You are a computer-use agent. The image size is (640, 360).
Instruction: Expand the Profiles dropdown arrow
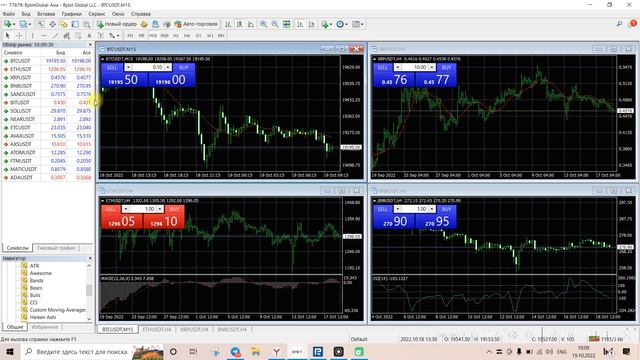click(30, 24)
